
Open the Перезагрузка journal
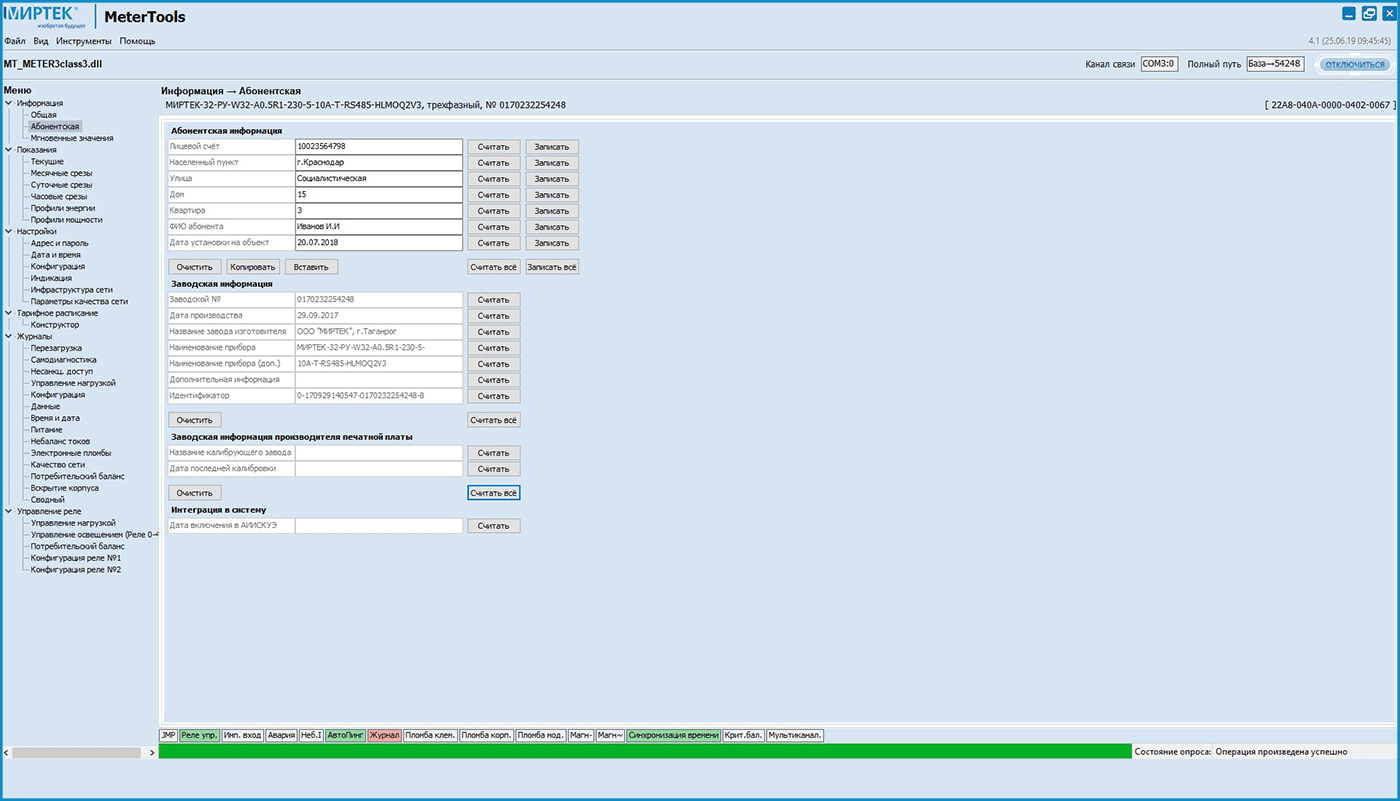(56, 348)
